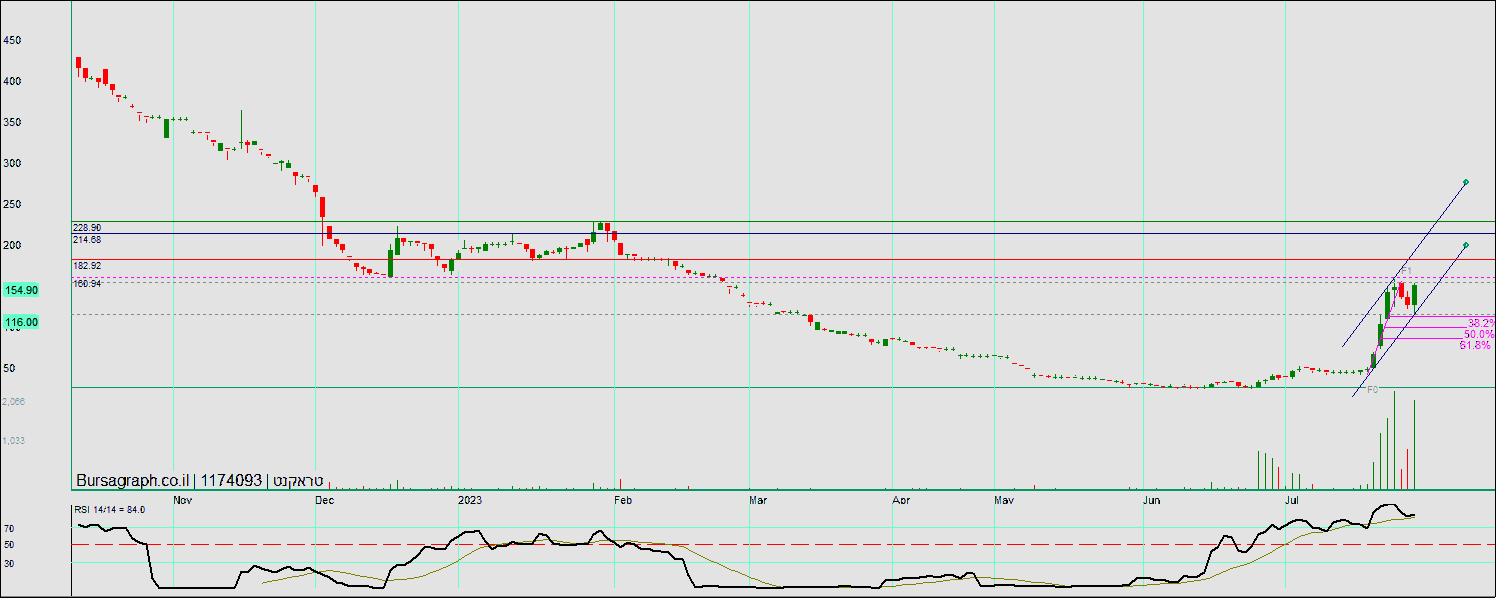The image size is (1496, 598).
Task: Select the 160.94 dashed level label
Action: [x=87, y=284]
